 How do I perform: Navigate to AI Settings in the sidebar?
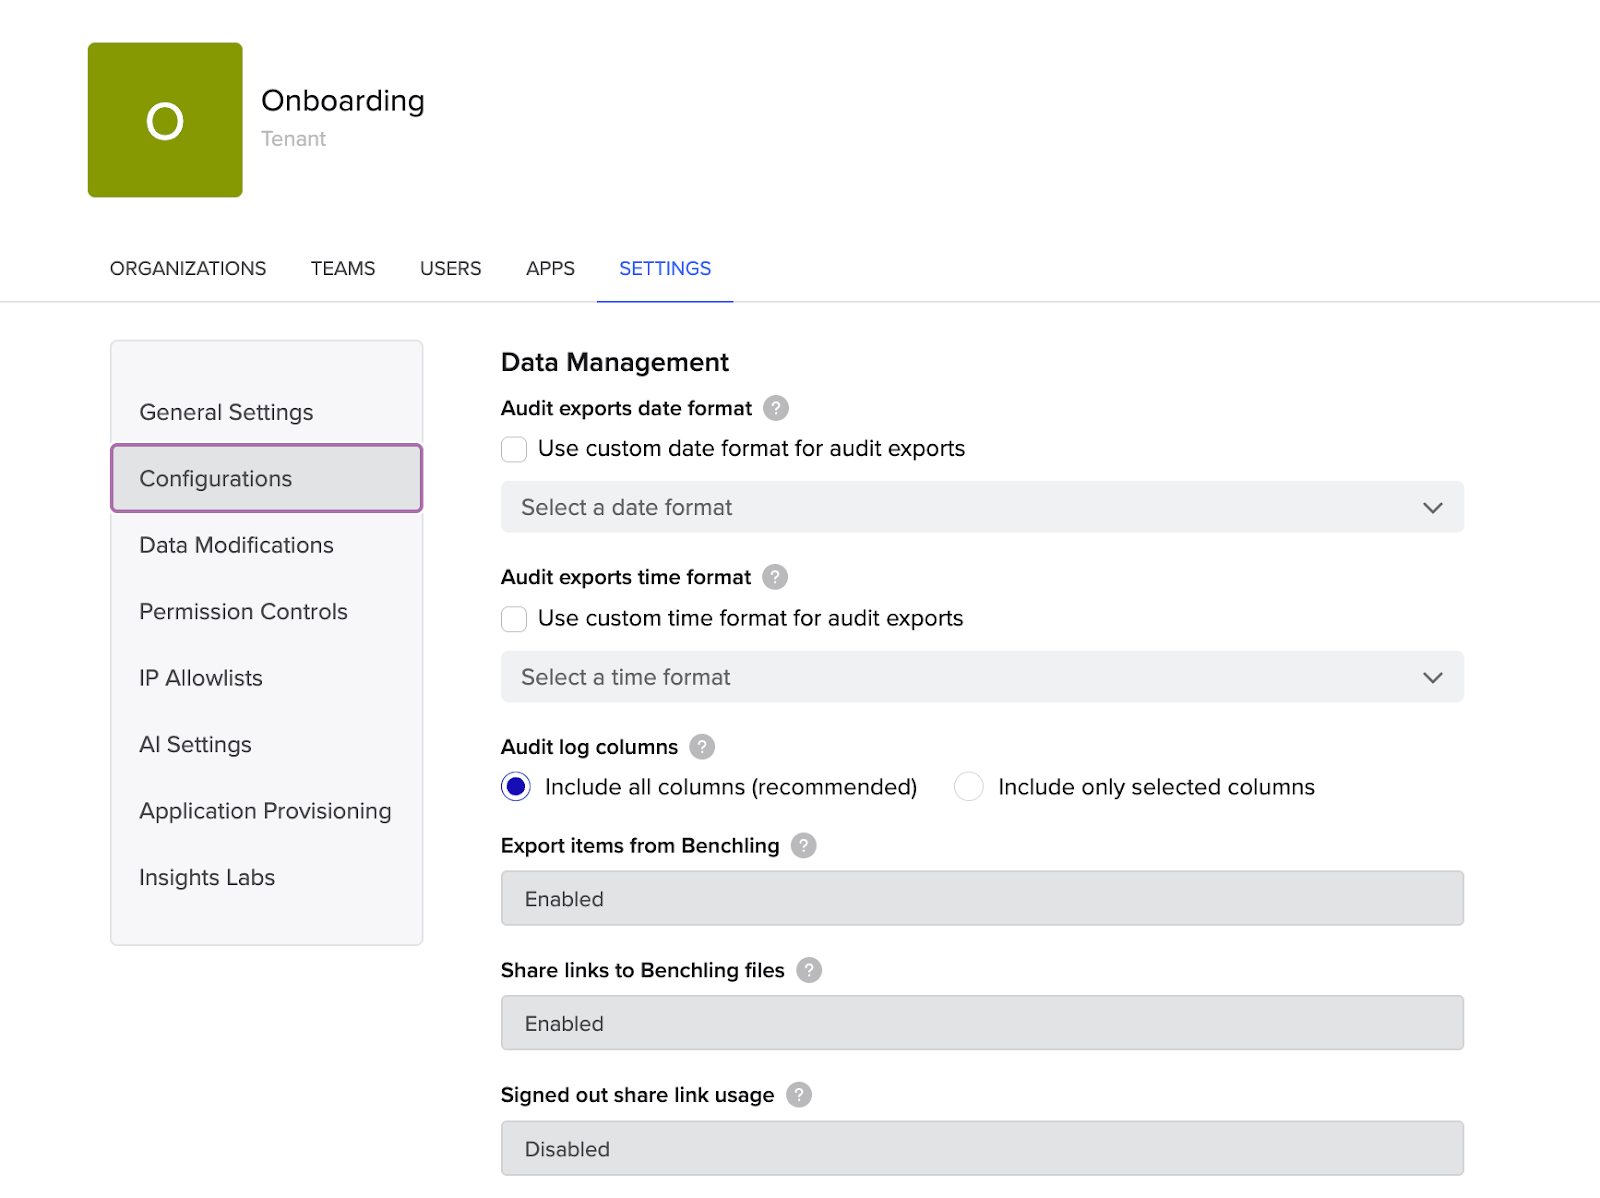(x=195, y=745)
